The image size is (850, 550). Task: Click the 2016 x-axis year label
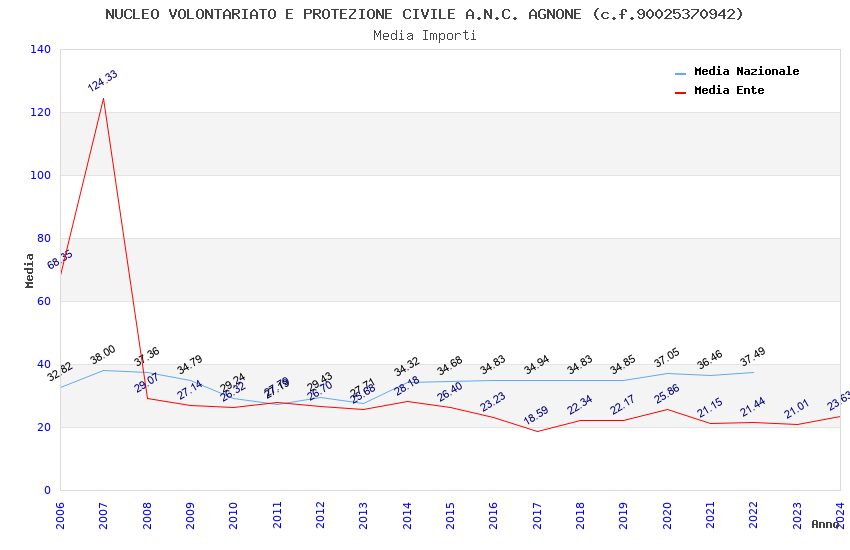tap(493, 515)
